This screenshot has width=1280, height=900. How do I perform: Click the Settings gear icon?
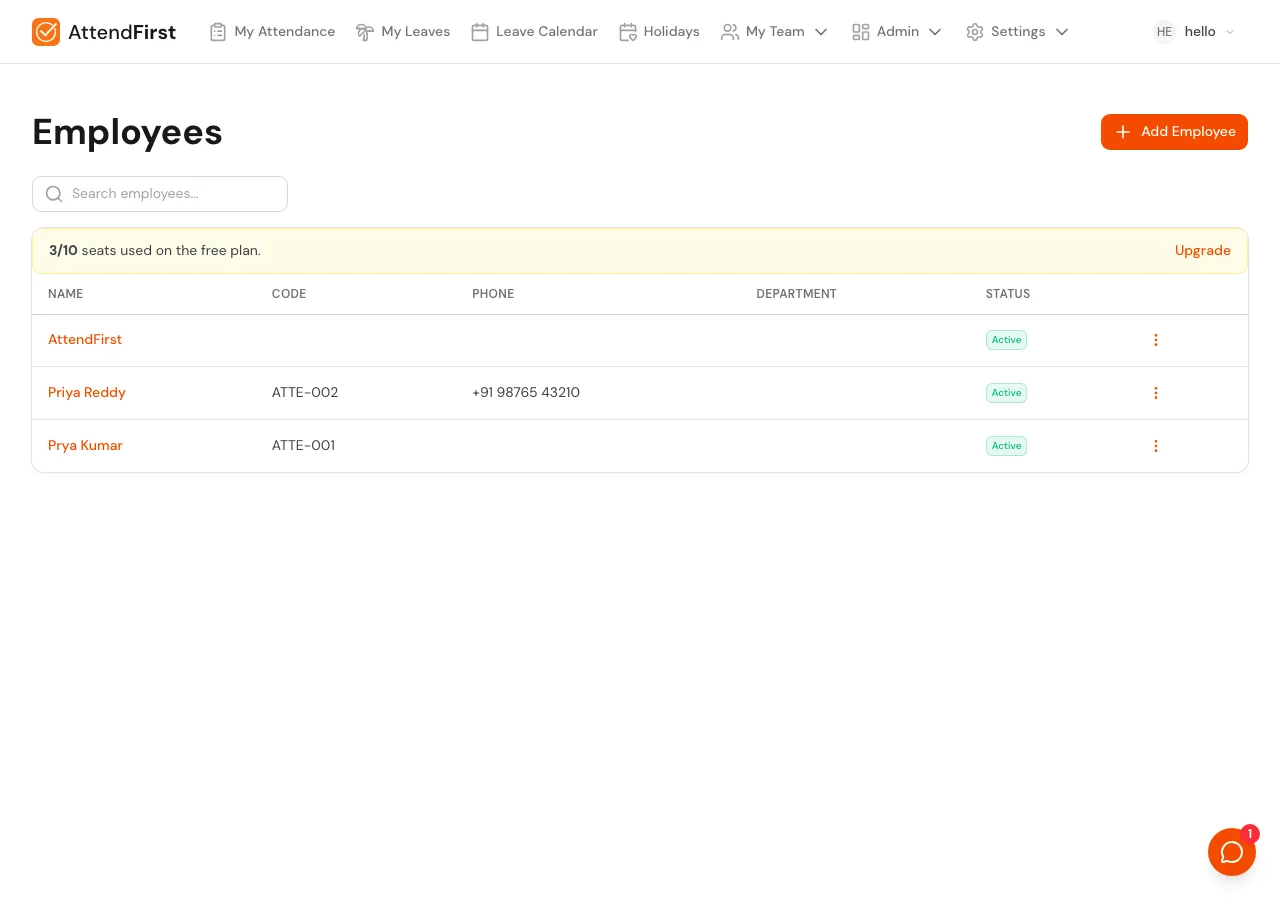pyautogui.click(x=975, y=32)
